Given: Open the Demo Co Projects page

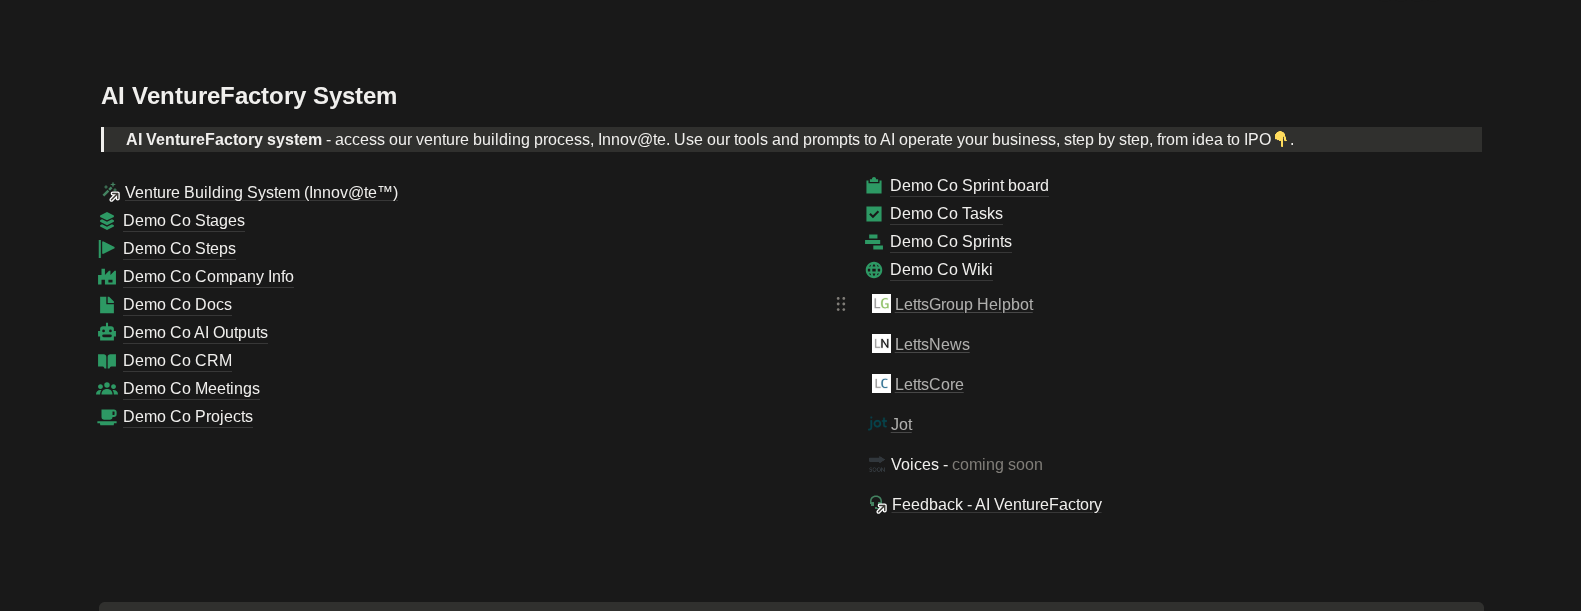Looking at the screenshot, I should (188, 417).
